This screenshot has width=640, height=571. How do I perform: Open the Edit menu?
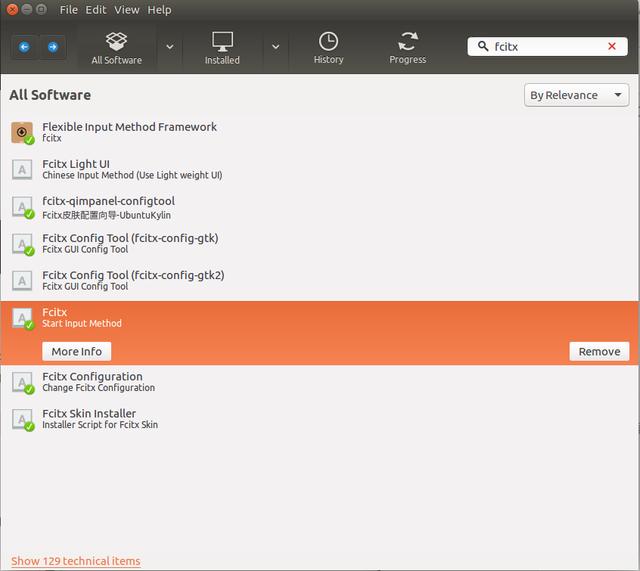[96, 10]
